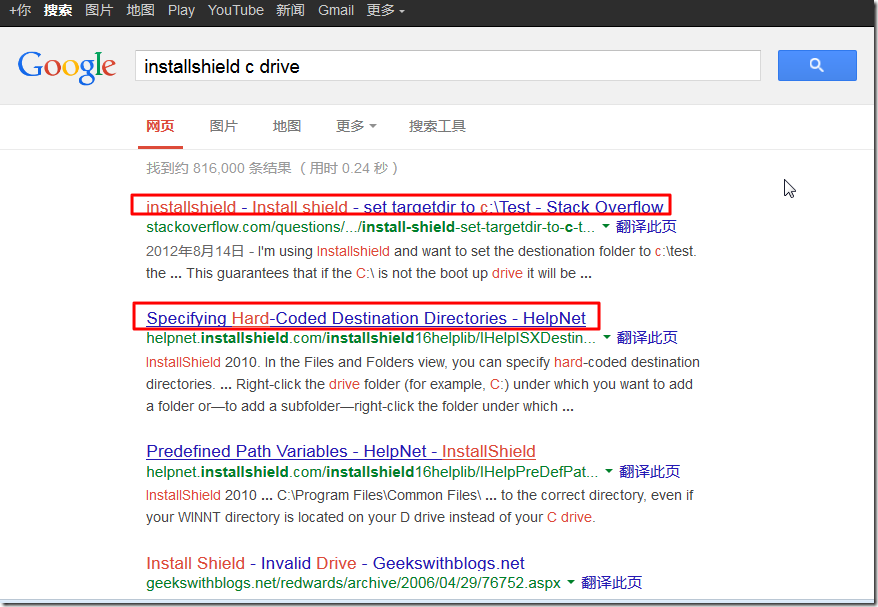Switch to the 图片 results tab
The image size is (878, 607).
223,126
